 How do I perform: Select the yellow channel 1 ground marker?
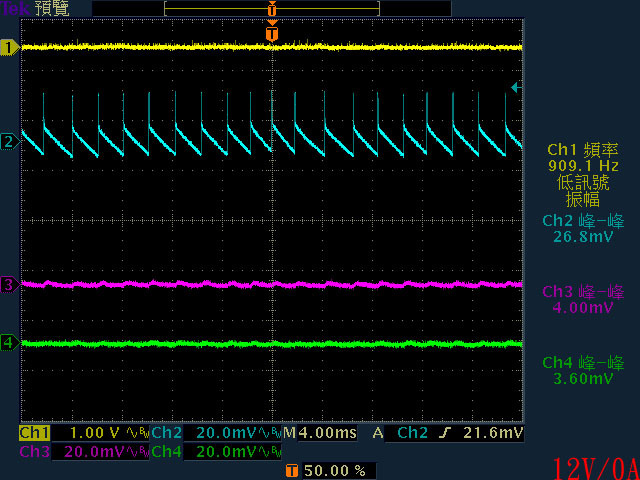[10, 47]
